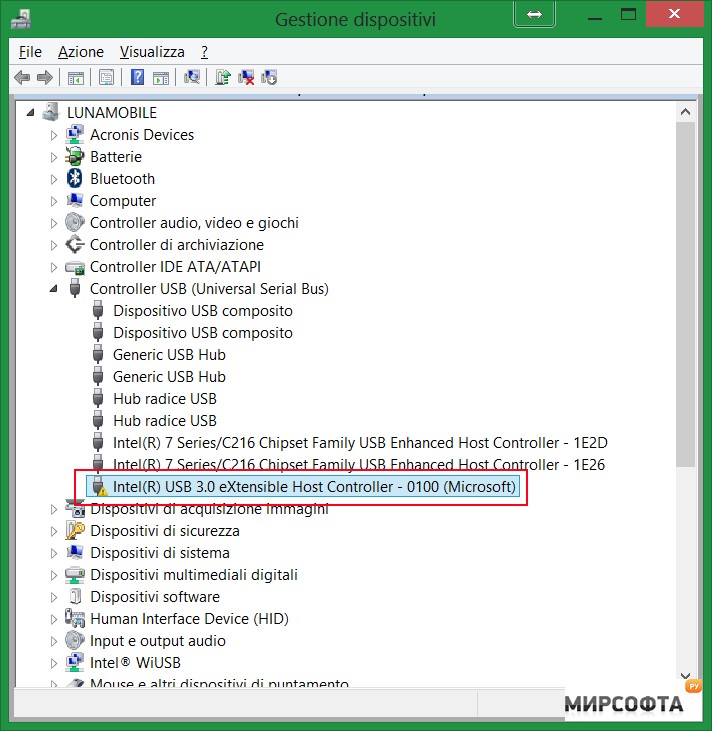Image resolution: width=712 pixels, height=731 pixels.
Task: Click the Controller USB category icon
Action: [x=75, y=289]
